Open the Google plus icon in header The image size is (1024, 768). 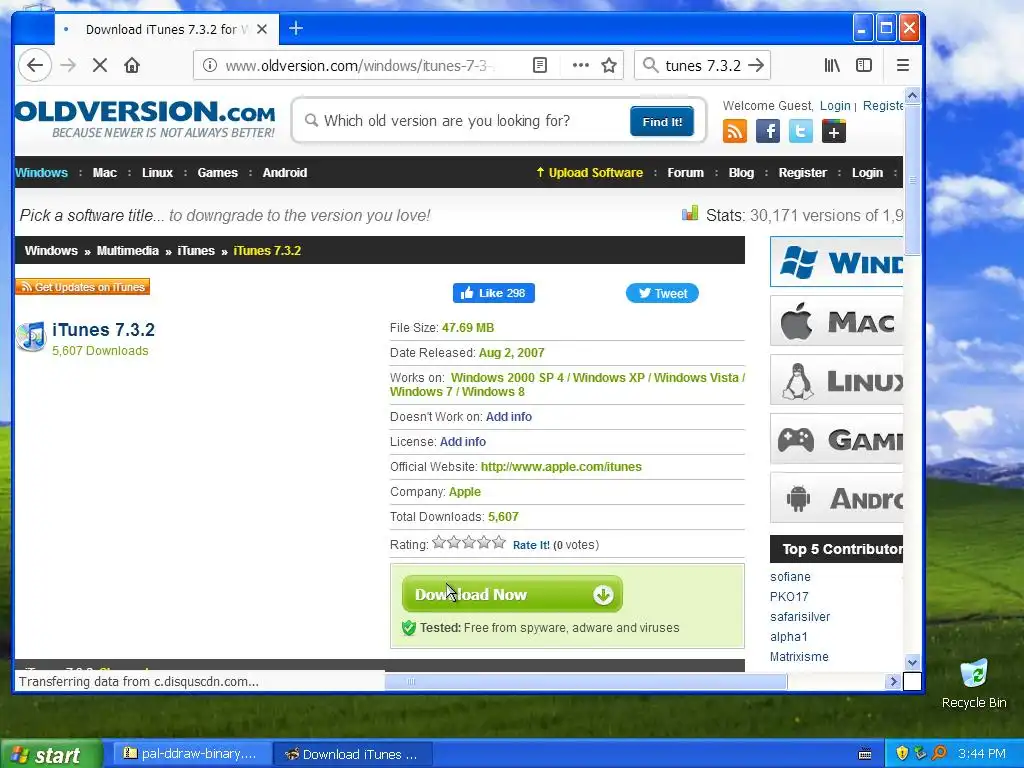pyautogui.click(x=833, y=131)
